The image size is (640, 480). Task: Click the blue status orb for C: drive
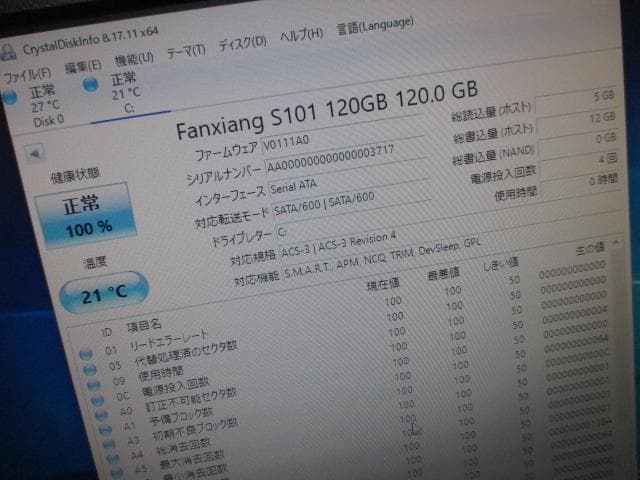pos(91,84)
